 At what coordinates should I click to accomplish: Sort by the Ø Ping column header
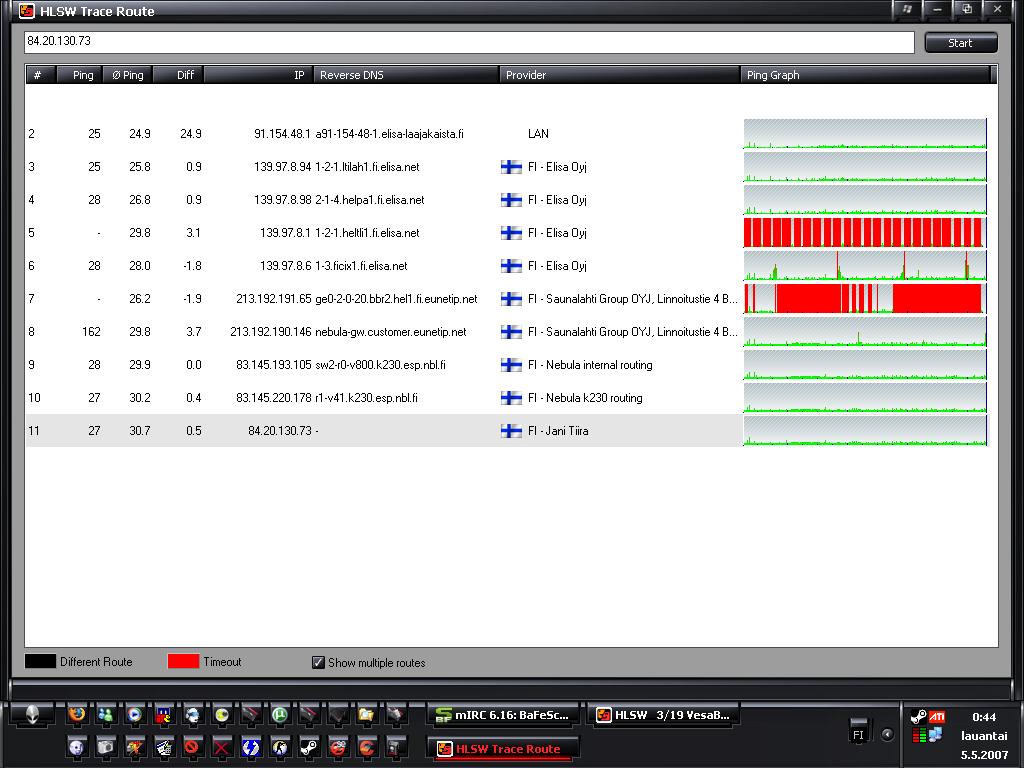click(128, 75)
